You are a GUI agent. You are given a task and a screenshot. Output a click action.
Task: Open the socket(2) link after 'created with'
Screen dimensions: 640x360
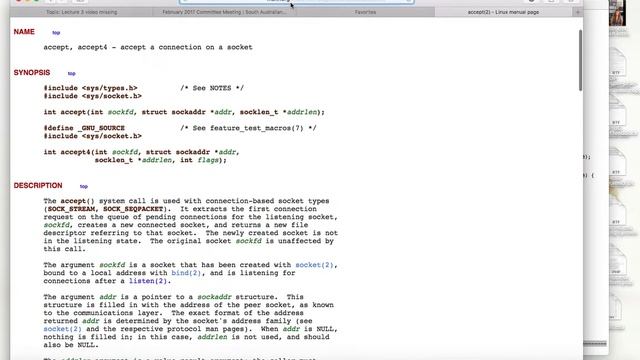coord(314,265)
